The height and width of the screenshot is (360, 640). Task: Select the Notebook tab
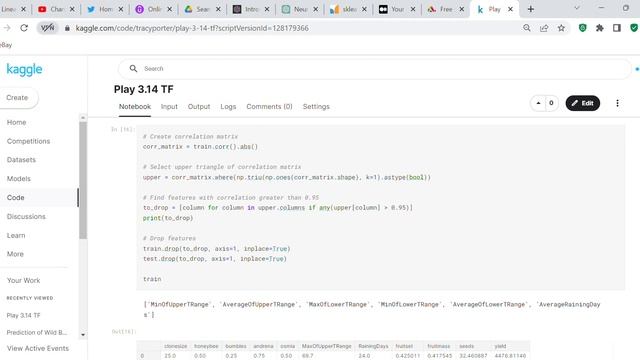(x=135, y=107)
